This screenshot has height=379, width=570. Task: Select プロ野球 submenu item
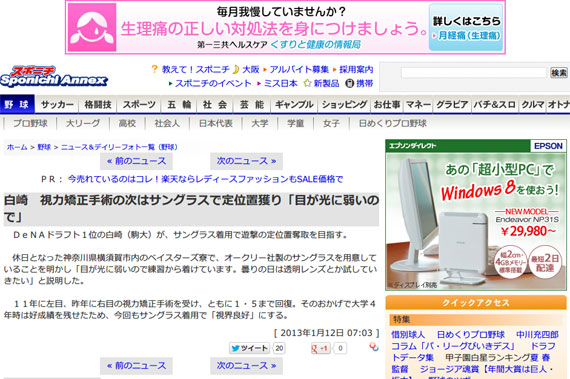coord(30,124)
